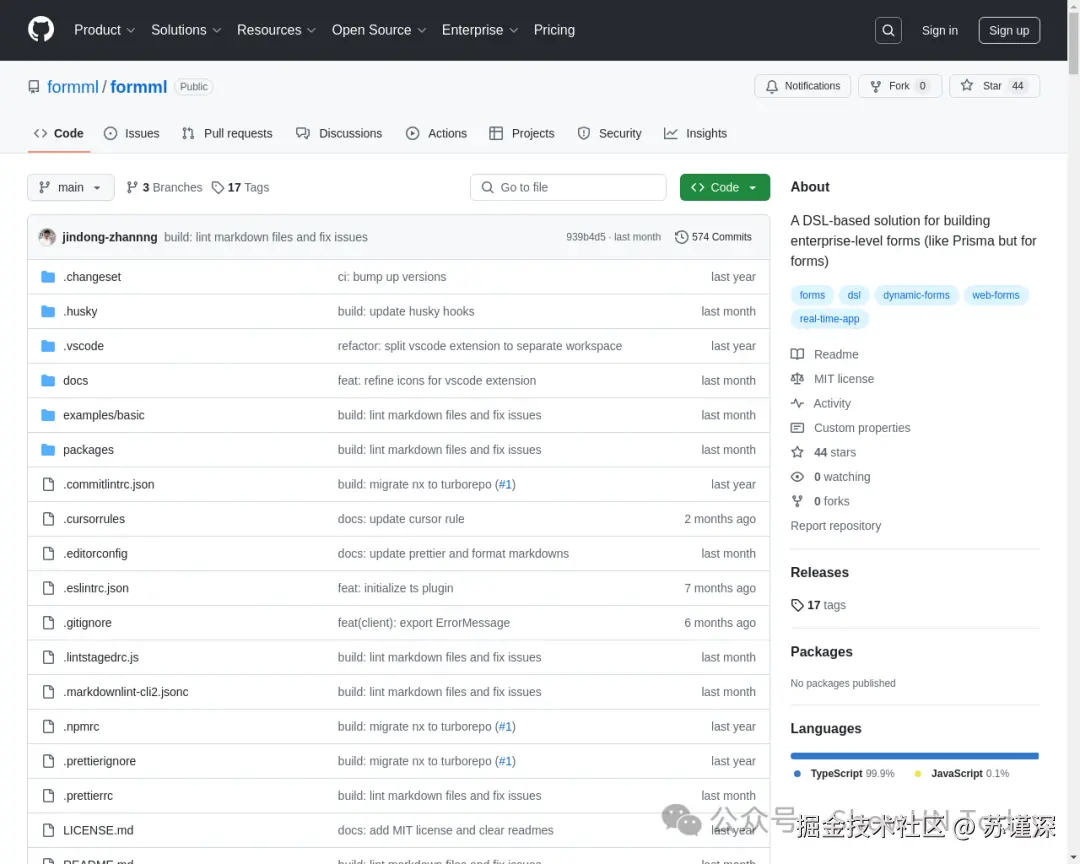Open the real-time-app topic tag
This screenshot has width=1080, height=864.
(x=829, y=319)
